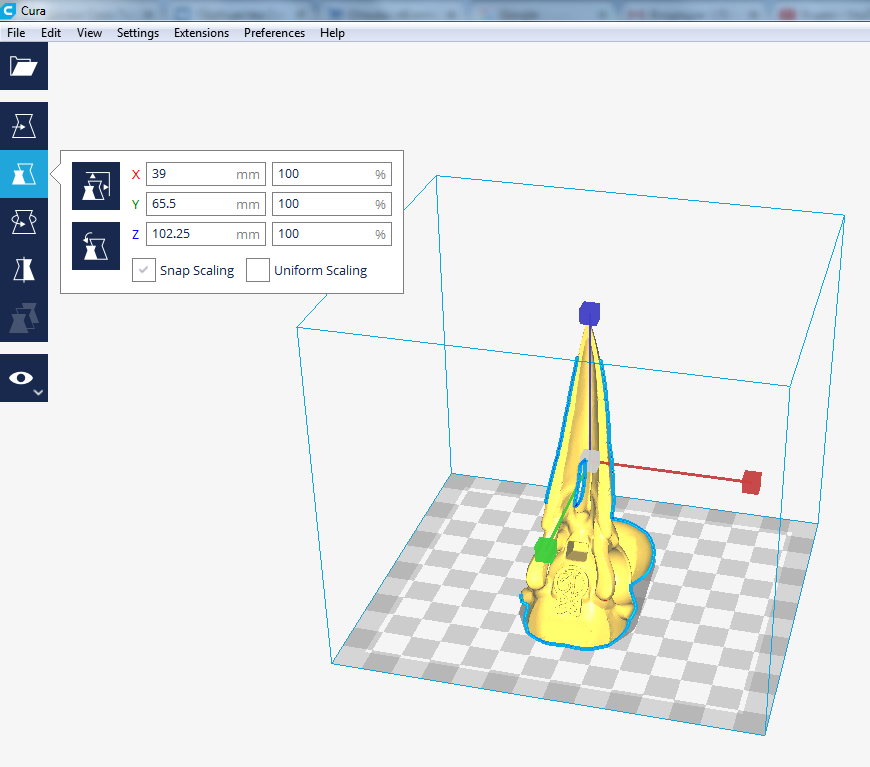The height and width of the screenshot is (767, 870).
Task: Select the Mirror tool
Action: click(x=23, y=270)
